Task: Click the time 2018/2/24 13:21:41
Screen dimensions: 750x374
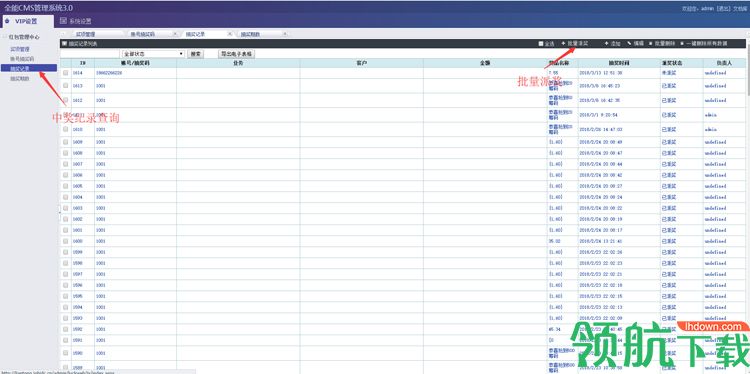Action: coord(601,241)
